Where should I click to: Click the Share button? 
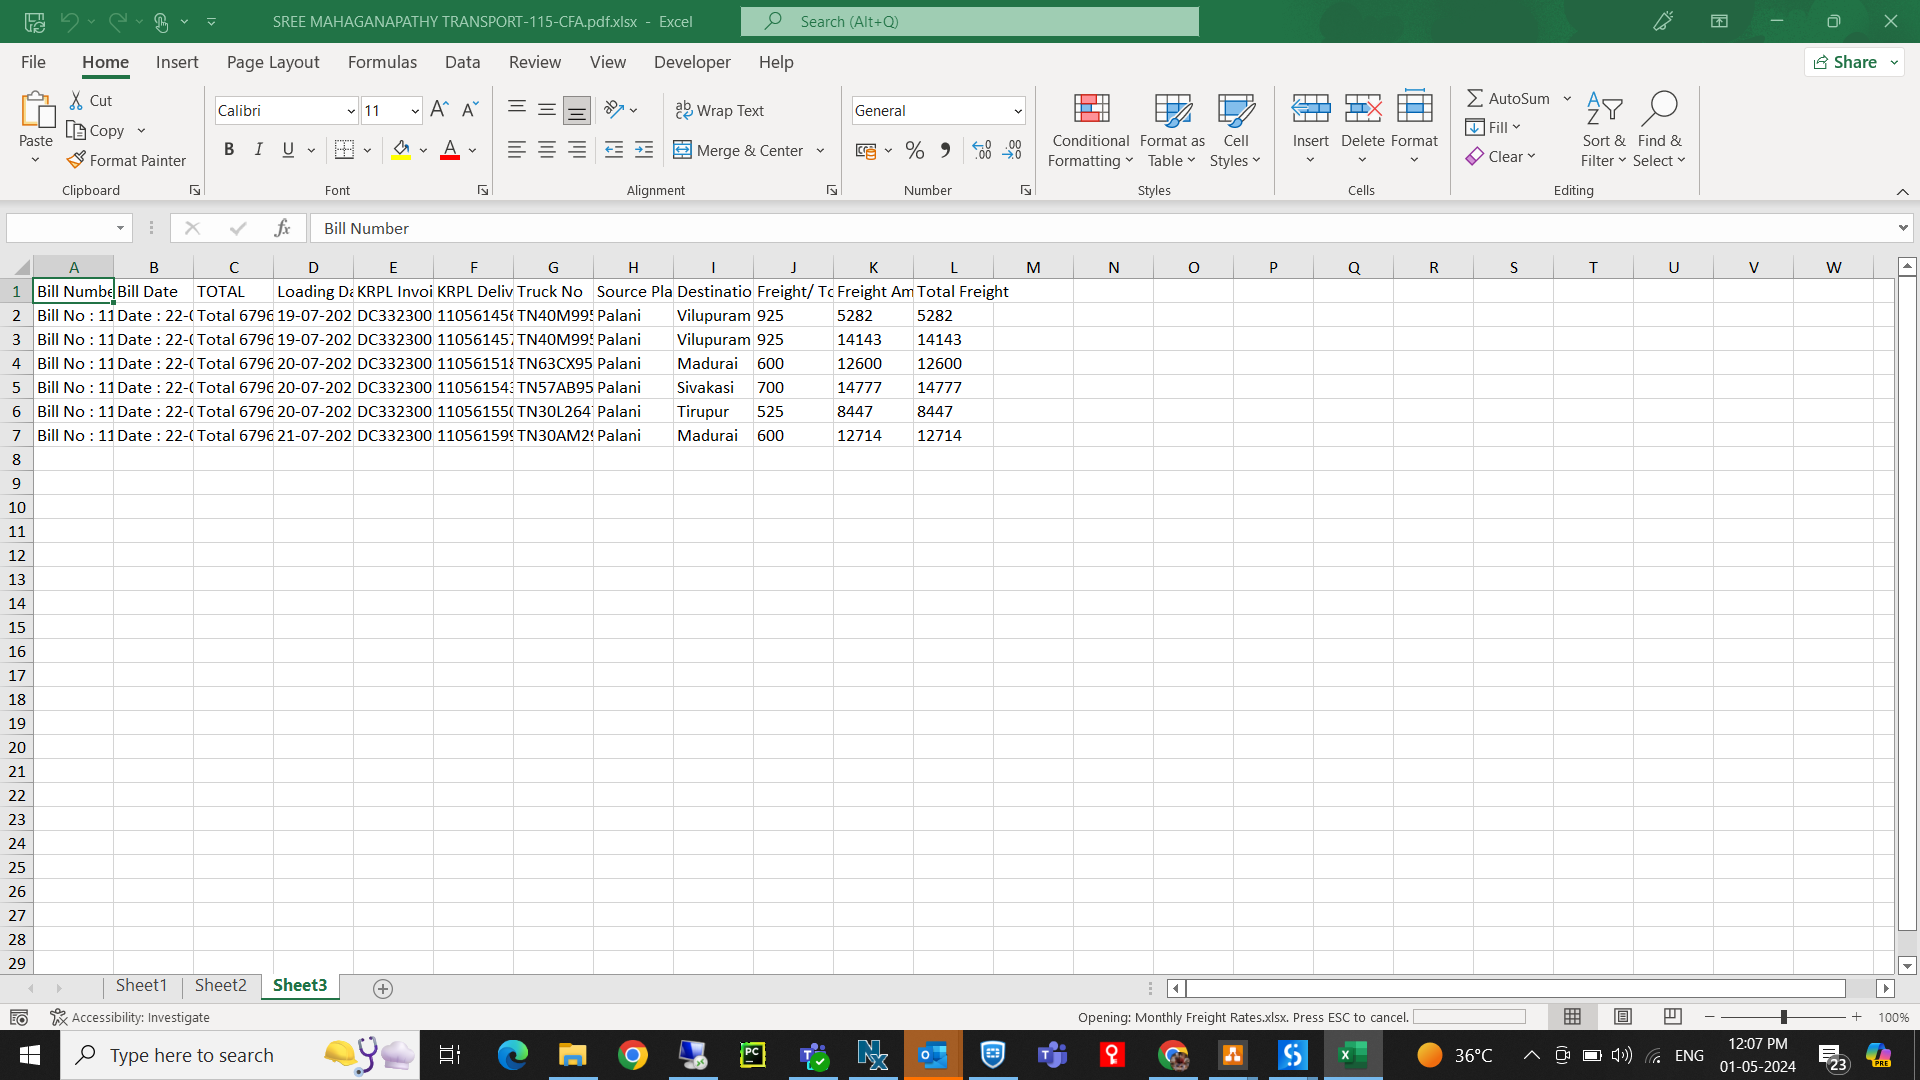click(x=1846, y=62)
